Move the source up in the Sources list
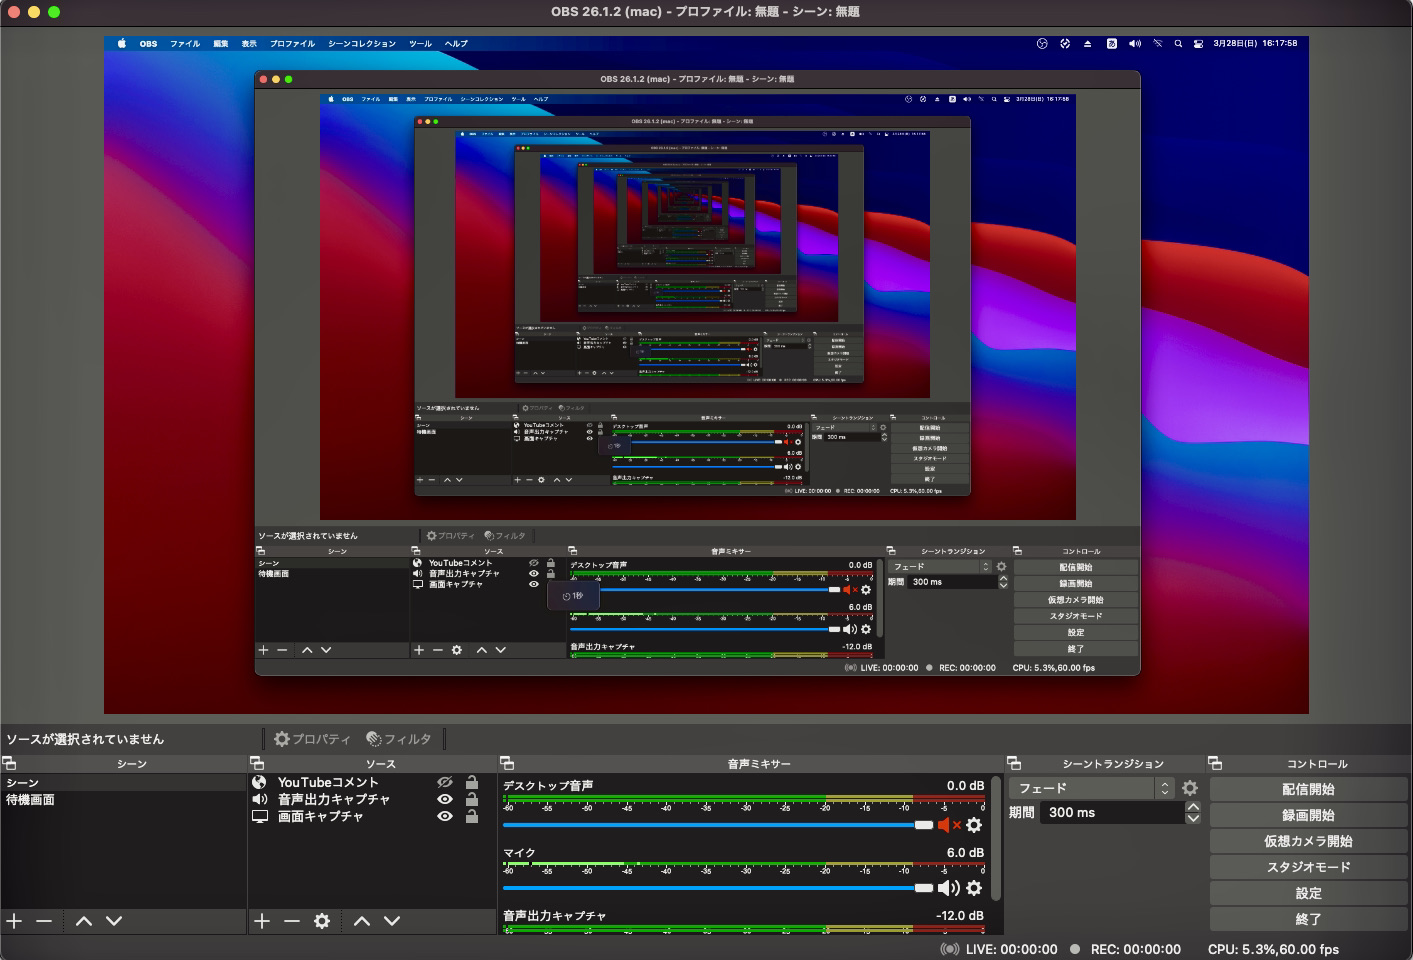This screenshot has width=1413, height=960. click(x=362, y=921)
